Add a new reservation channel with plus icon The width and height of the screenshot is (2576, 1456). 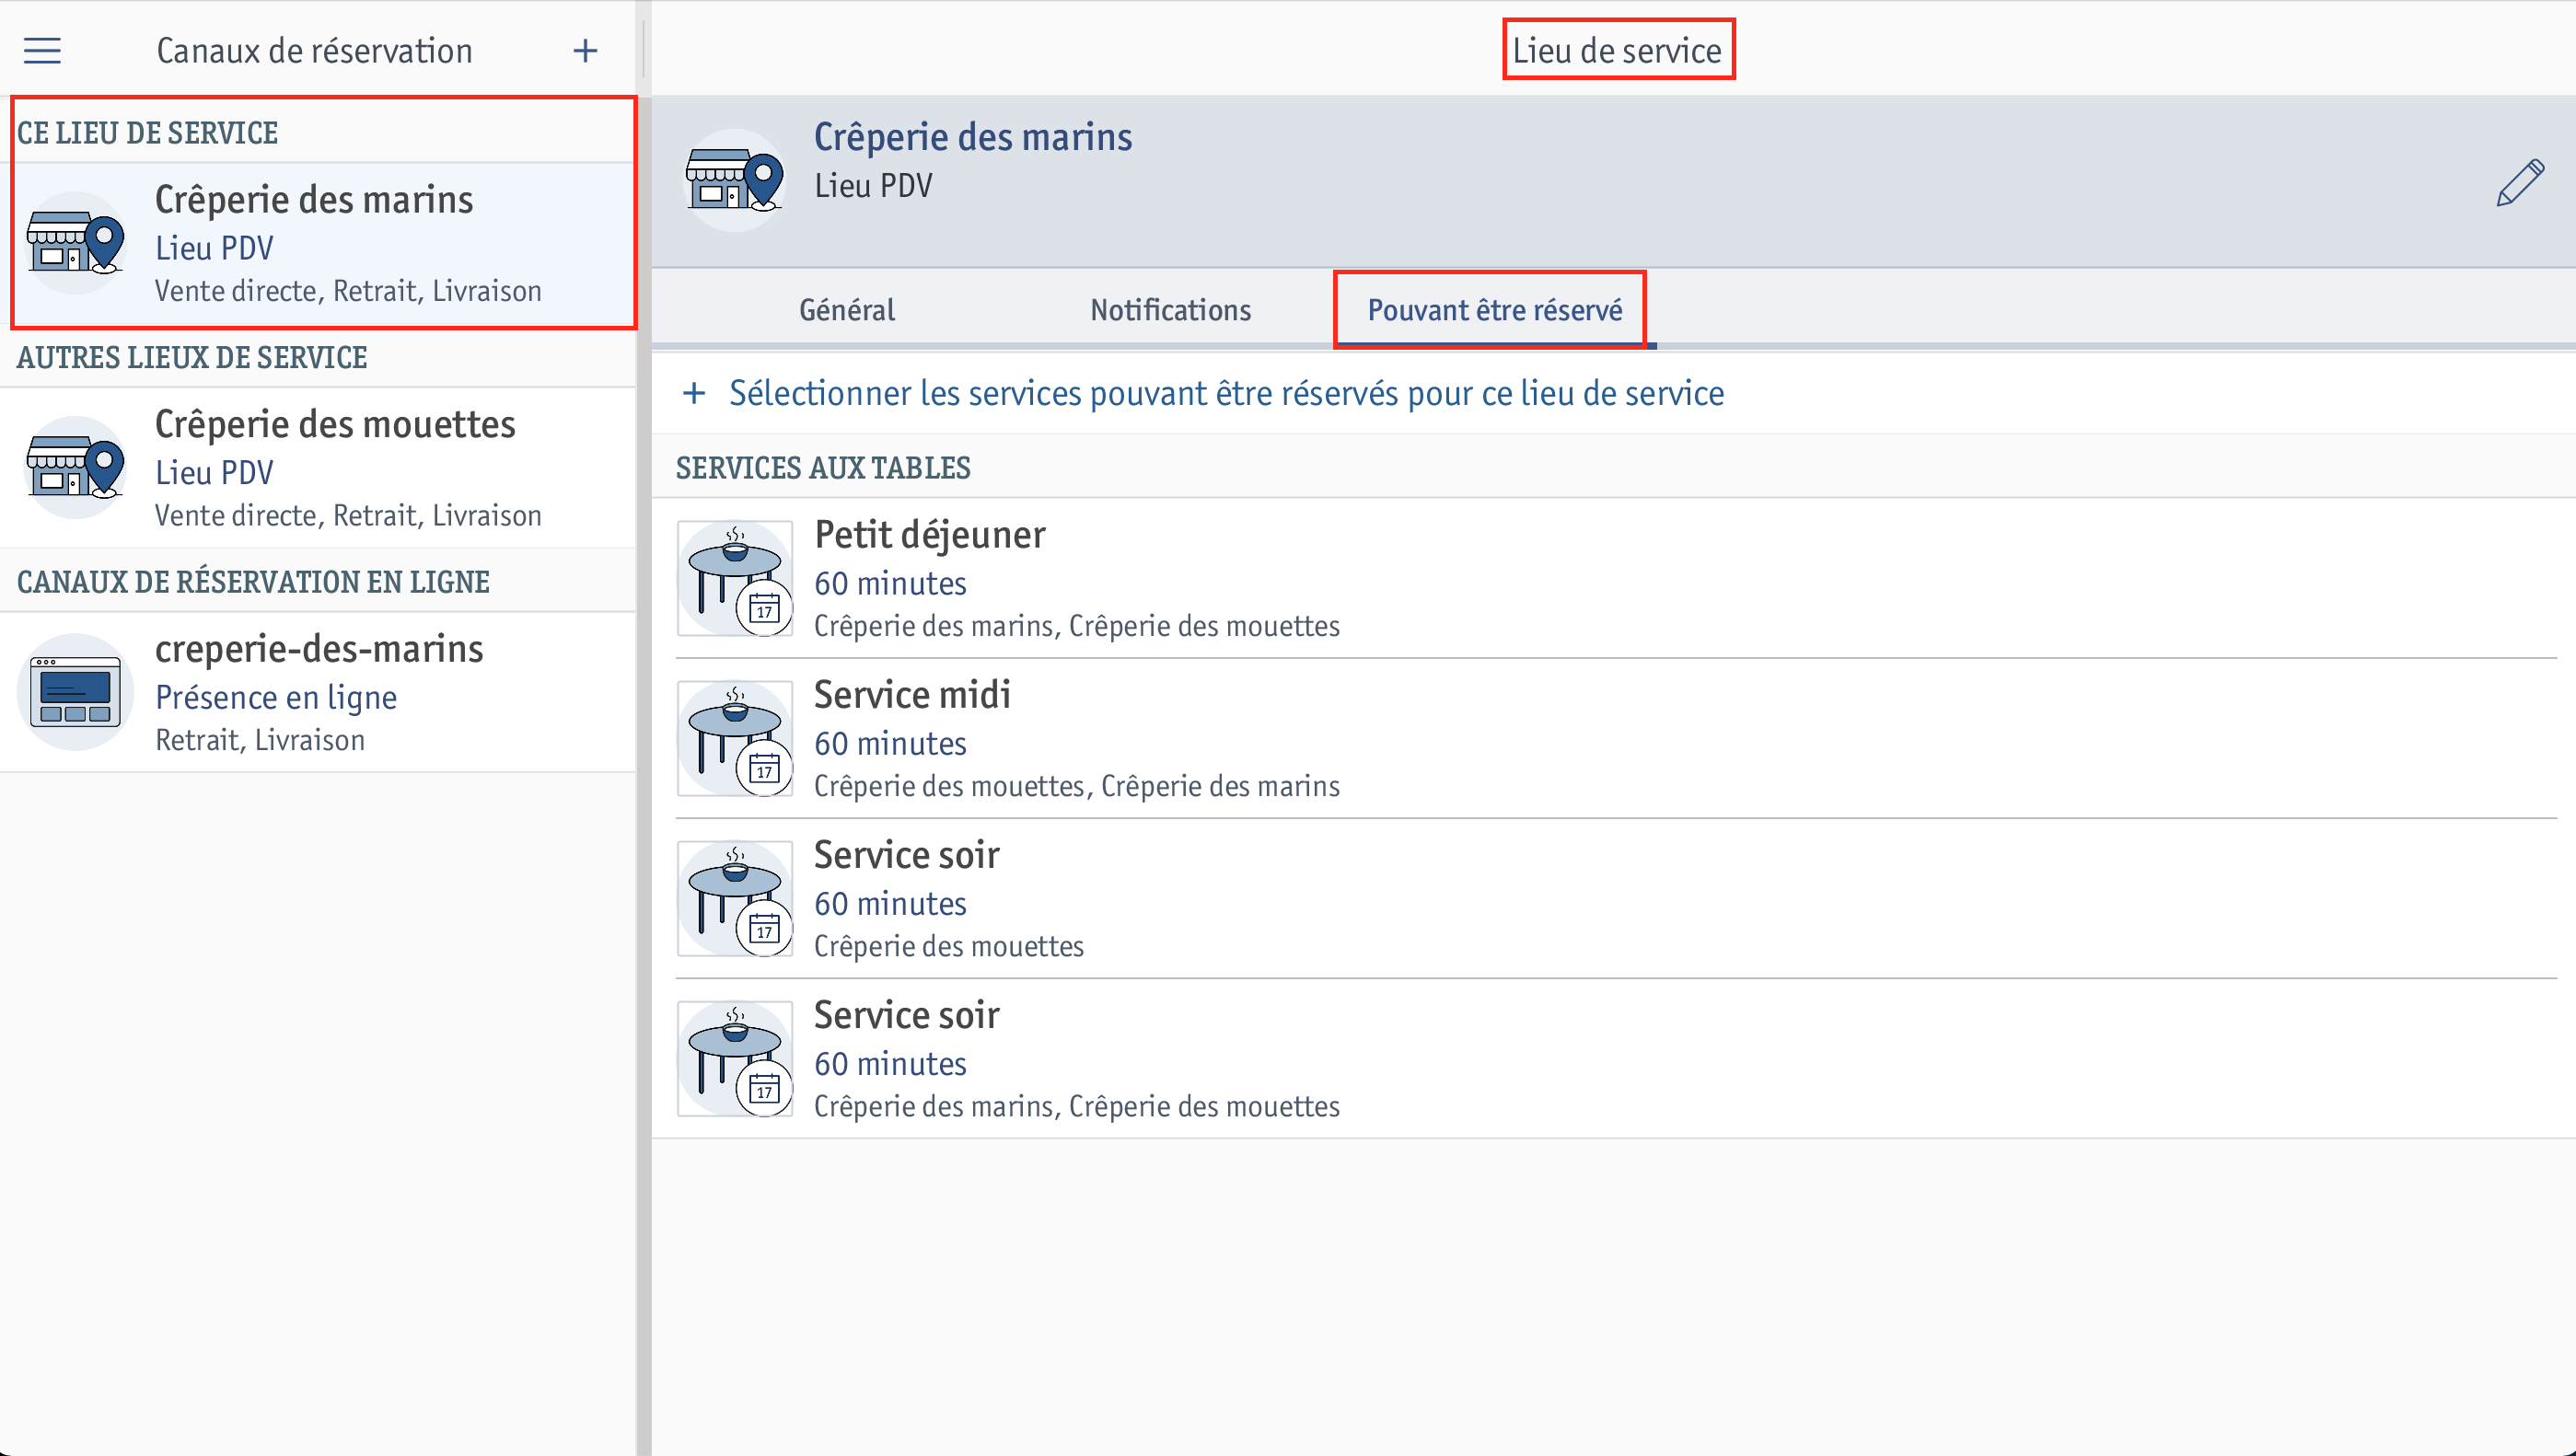pos(585,50)
